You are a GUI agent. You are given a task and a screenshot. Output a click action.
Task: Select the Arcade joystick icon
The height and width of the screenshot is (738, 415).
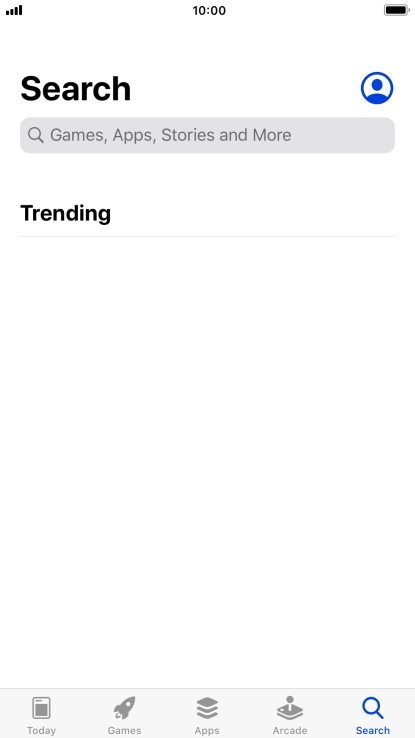click(290, 708)
